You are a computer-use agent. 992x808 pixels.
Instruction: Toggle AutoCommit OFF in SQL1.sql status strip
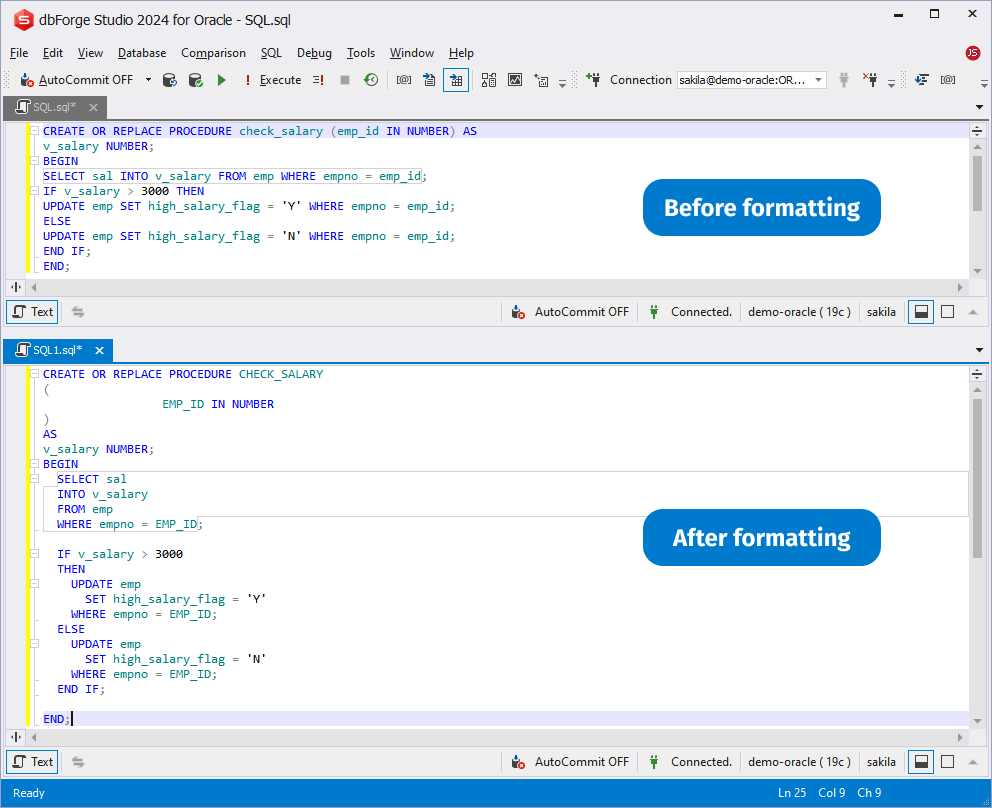pyautogui.click(x=571, y=762)
